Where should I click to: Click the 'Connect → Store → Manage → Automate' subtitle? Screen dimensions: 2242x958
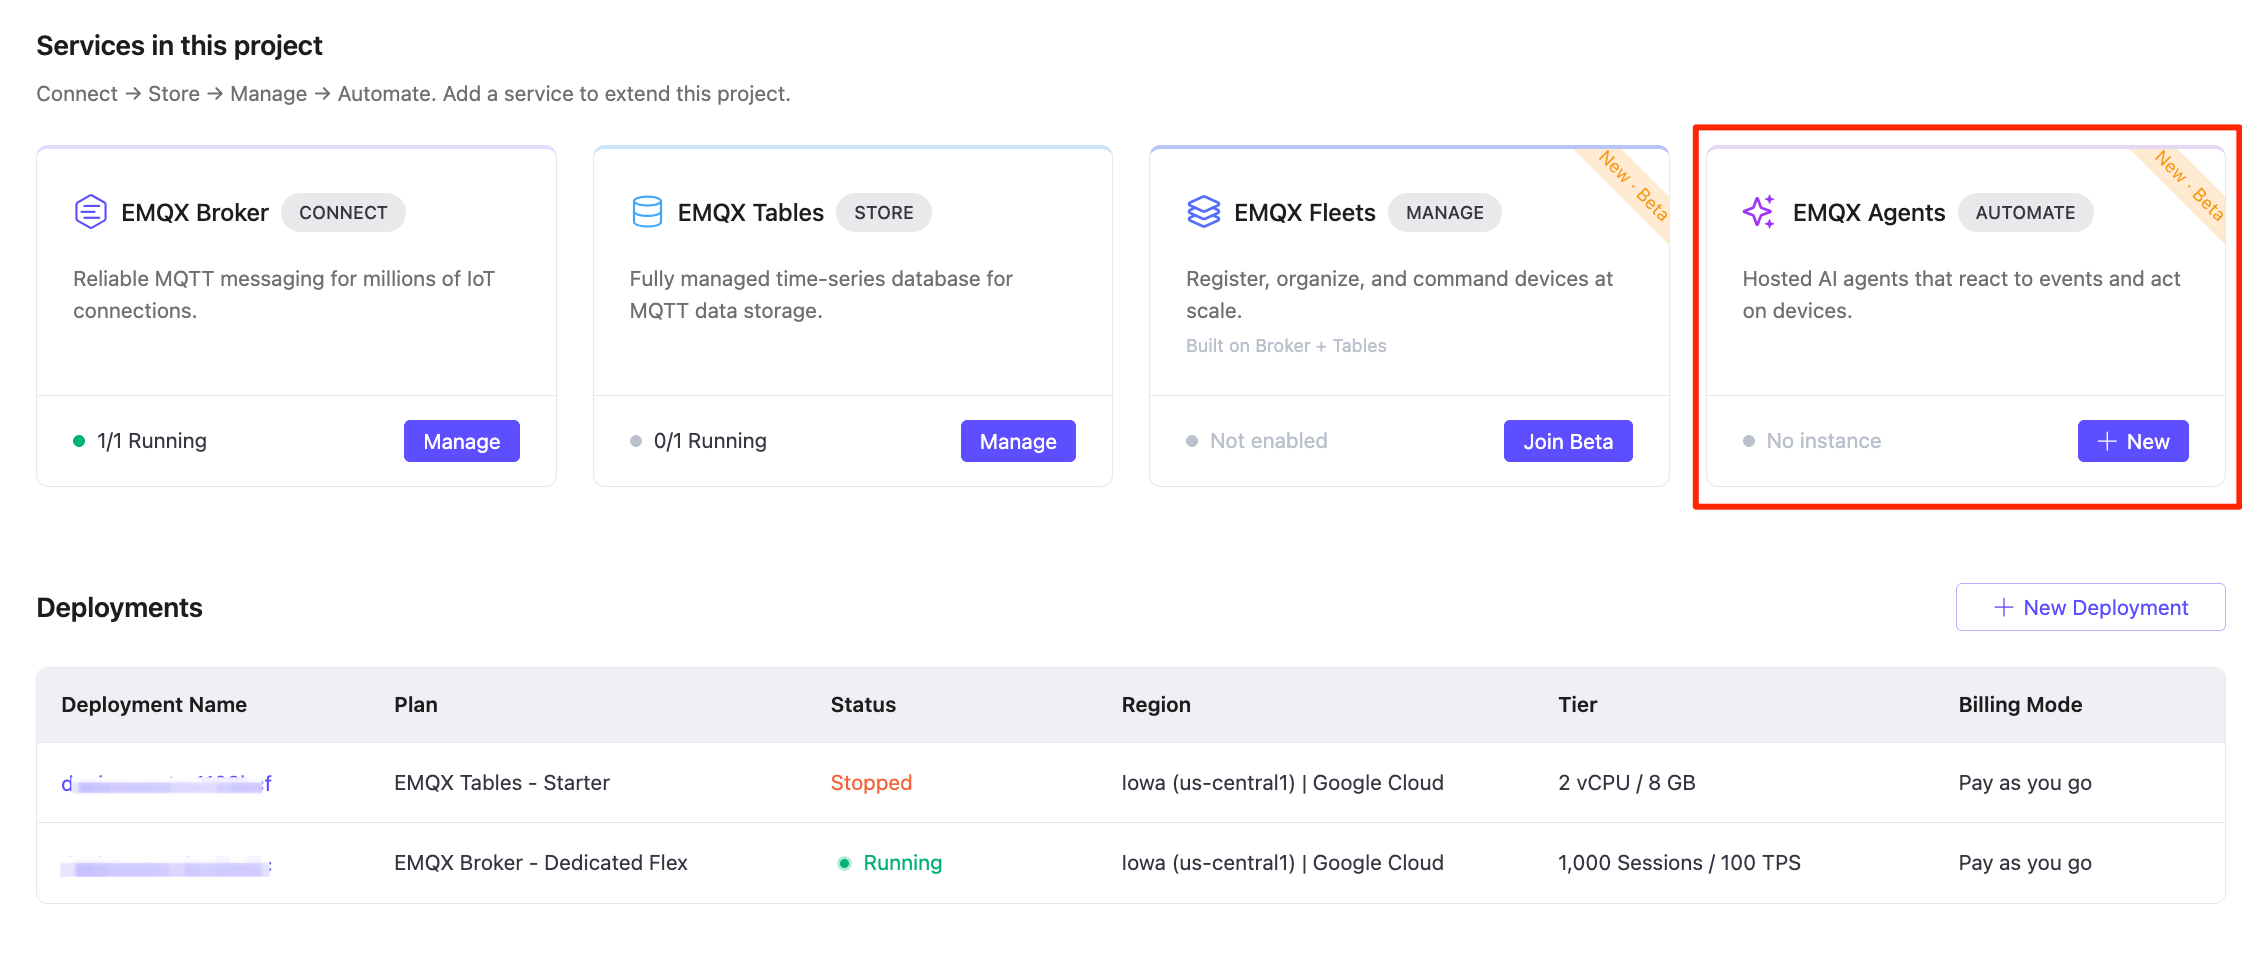click(x=413, y=94)
